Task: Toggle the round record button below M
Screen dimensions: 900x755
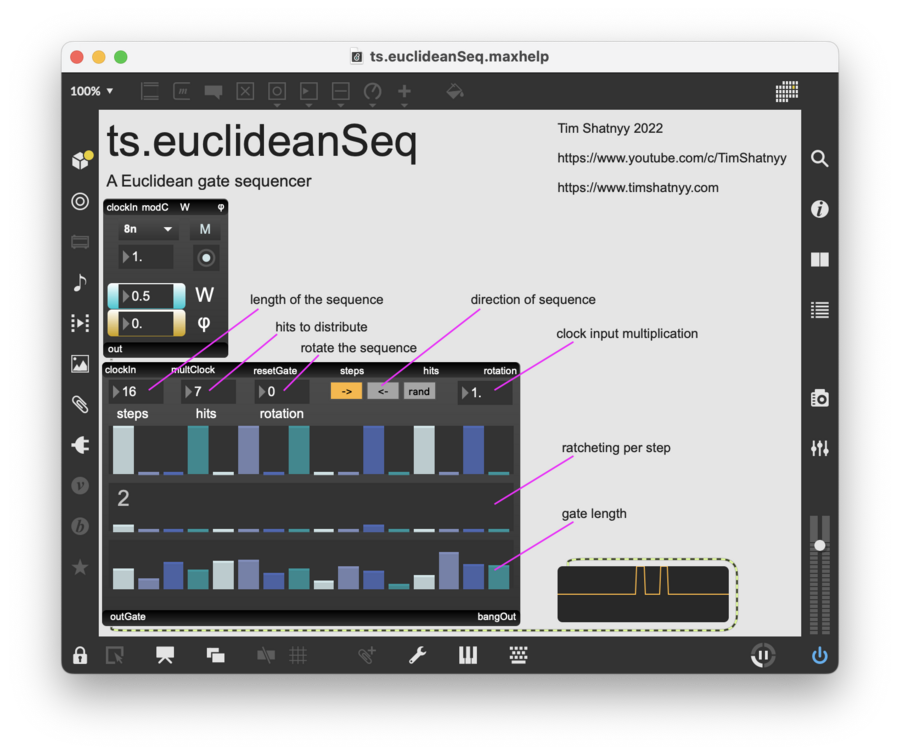Action: pos(206,258)
